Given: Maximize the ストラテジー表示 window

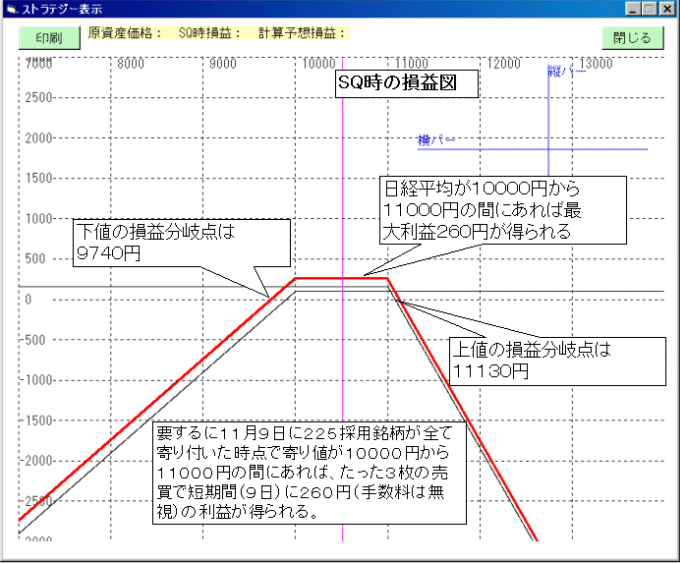Looking at the screenshot, I should (649, 9).
